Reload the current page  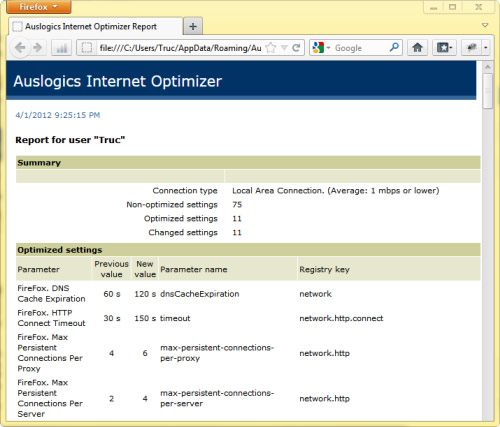coord(296,48)
